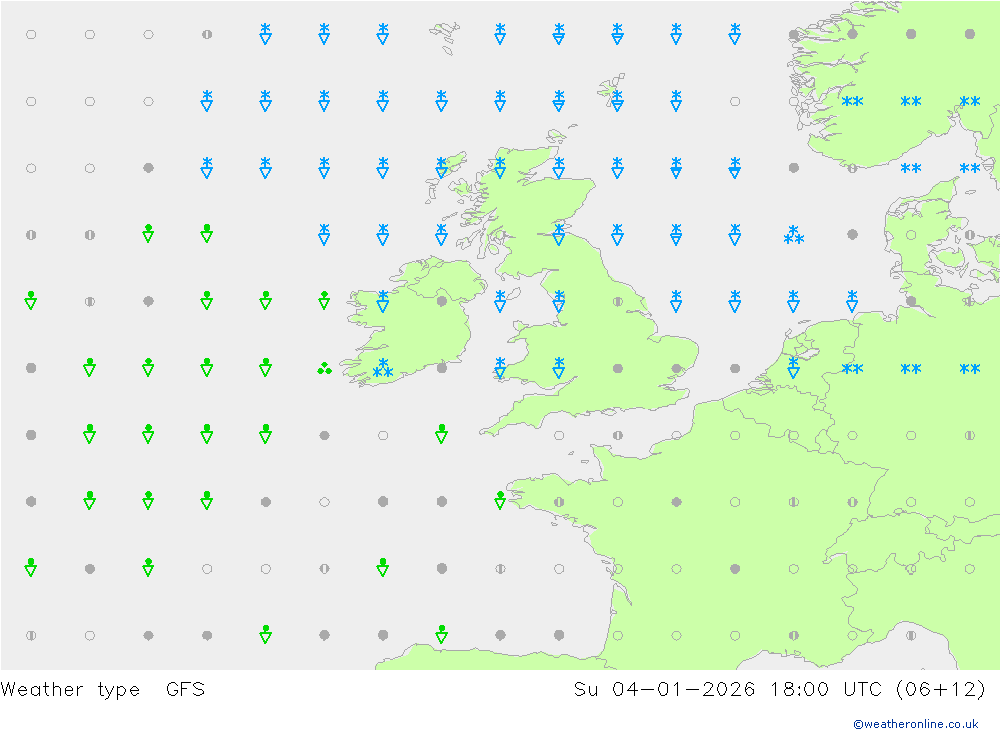Click the green rain shower symbol at Brittany's tip
The image size is (1000, 733).
click(500, 500)
